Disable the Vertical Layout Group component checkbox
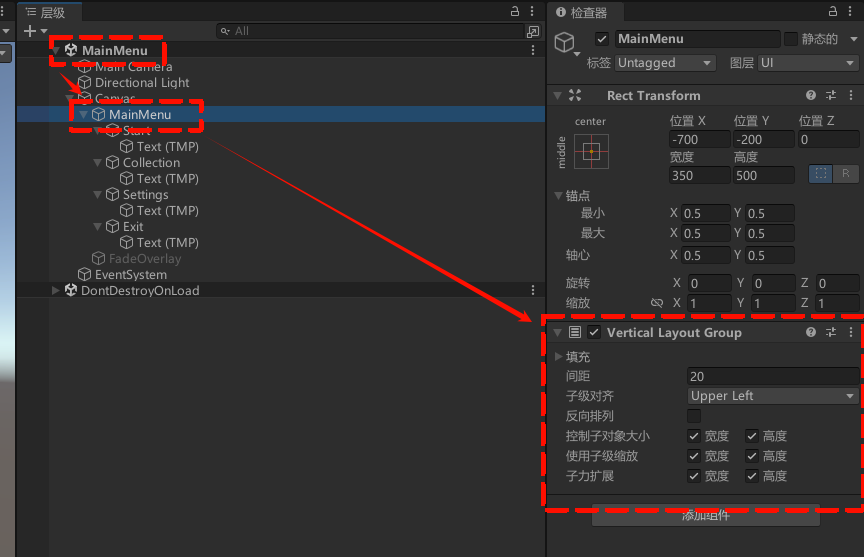The height and width of the screenshot is (557, 864). pyautogui.click(x=594, y=332)
